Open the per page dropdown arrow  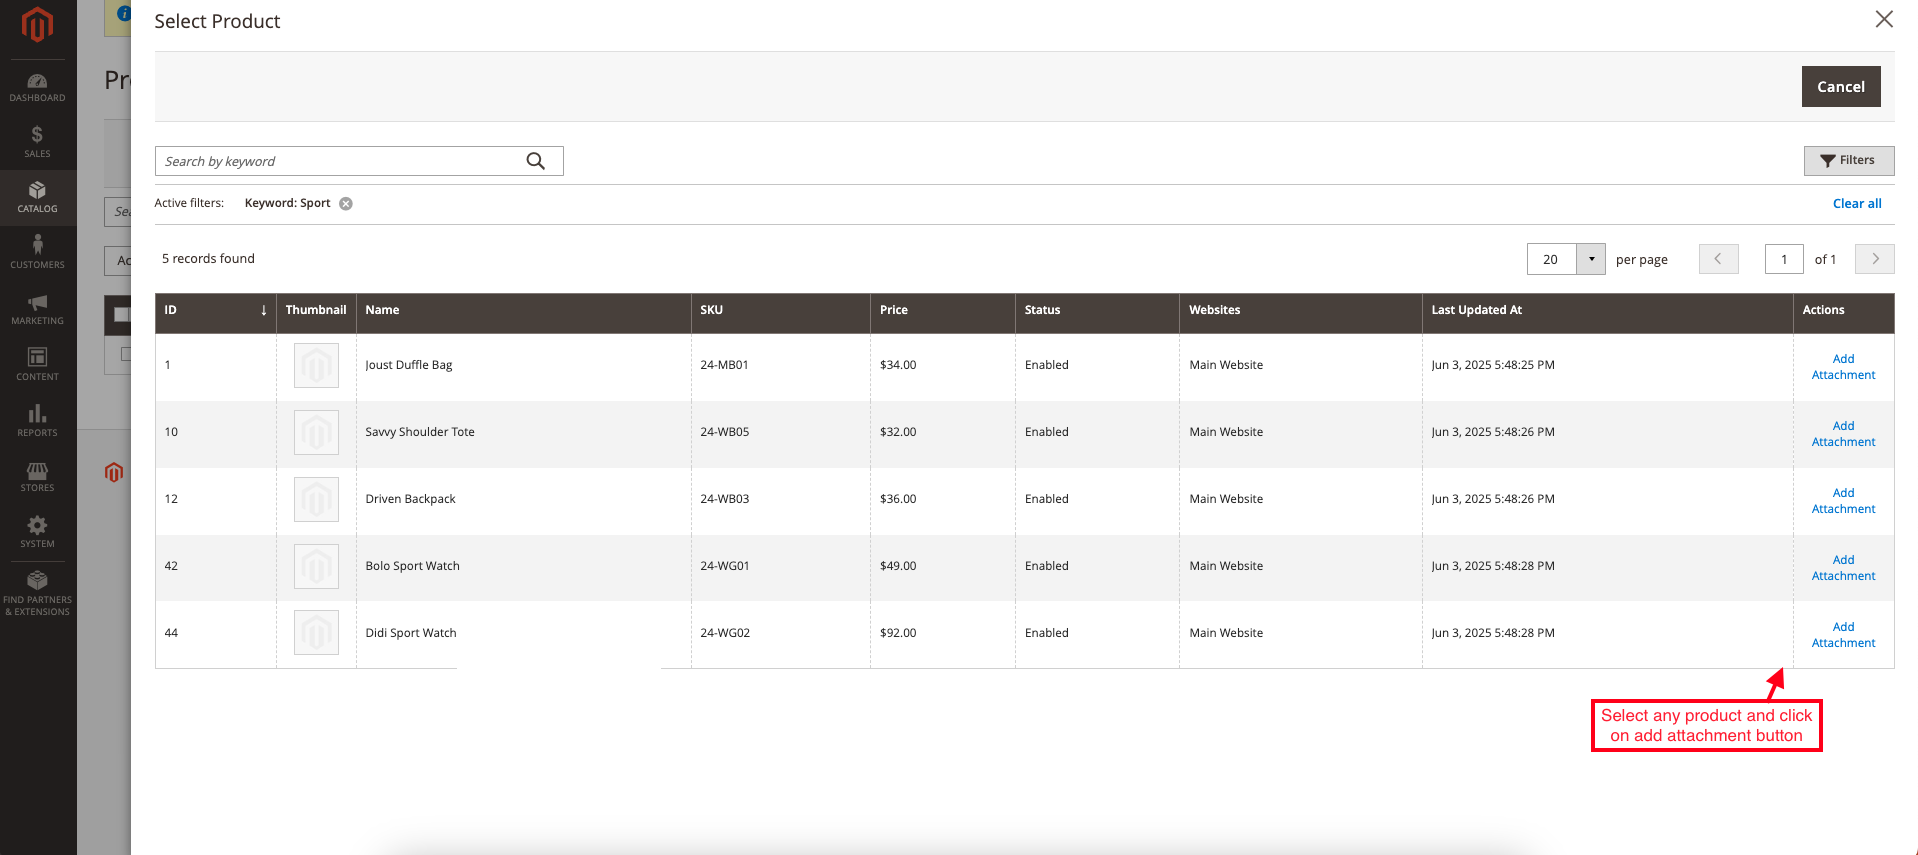click(1591, 259)
